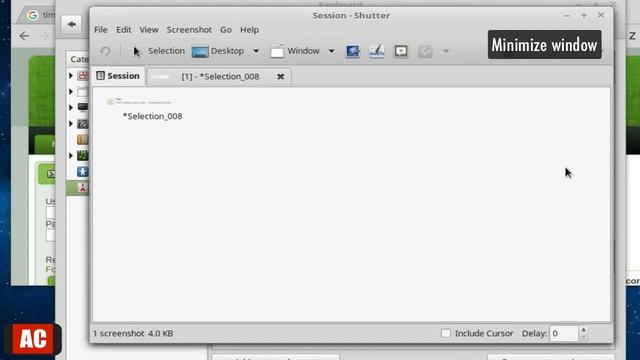This screenshot has width=640, height=360.
Task: Expand the camera-icon category row in the window behind
Action: pos(71,123)
